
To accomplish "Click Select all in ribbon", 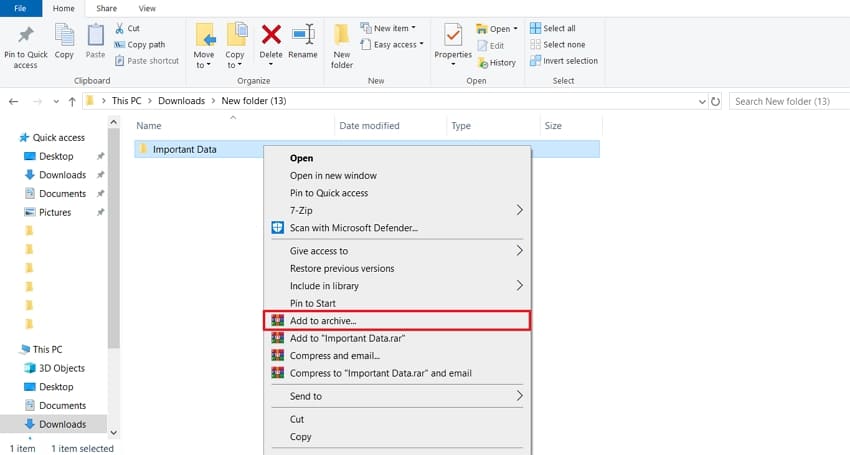I will point(552,28).
